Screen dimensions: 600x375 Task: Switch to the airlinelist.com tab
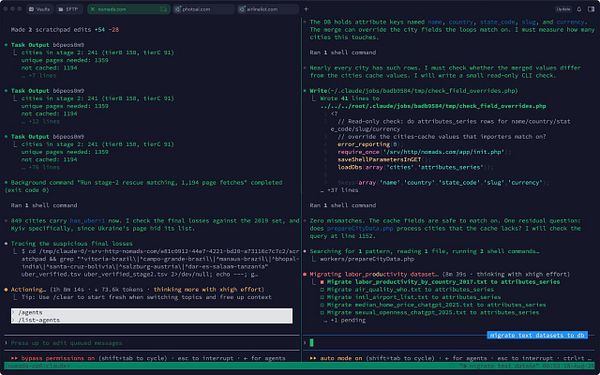pos(267,9)
